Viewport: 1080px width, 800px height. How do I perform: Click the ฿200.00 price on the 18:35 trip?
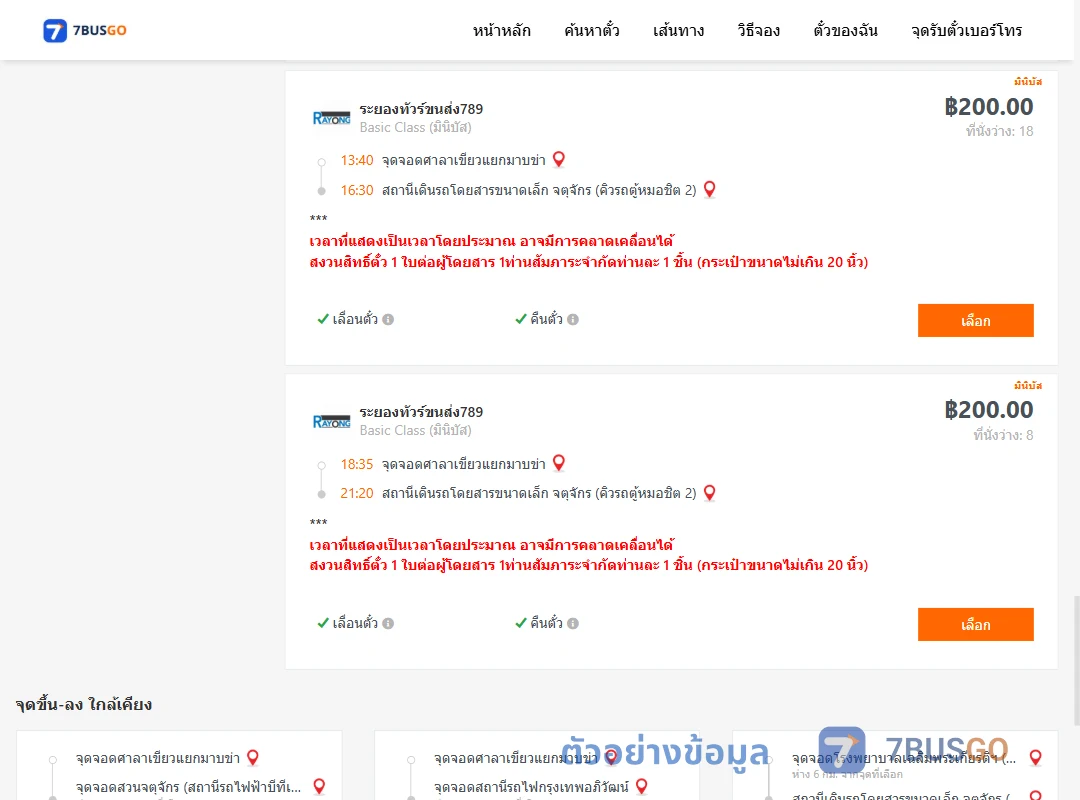[x=989, y=409]
